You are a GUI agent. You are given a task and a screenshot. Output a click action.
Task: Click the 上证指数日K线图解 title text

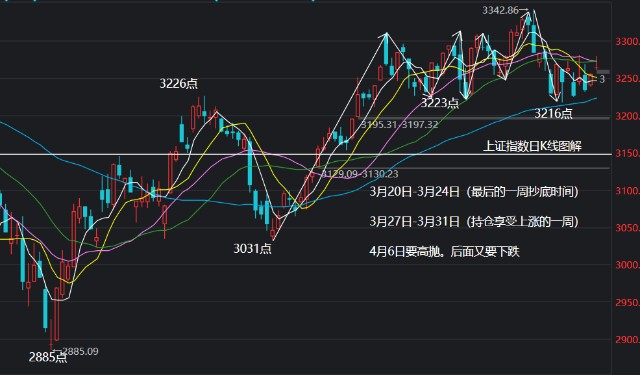pyautogui.click(x=532, y=146)
